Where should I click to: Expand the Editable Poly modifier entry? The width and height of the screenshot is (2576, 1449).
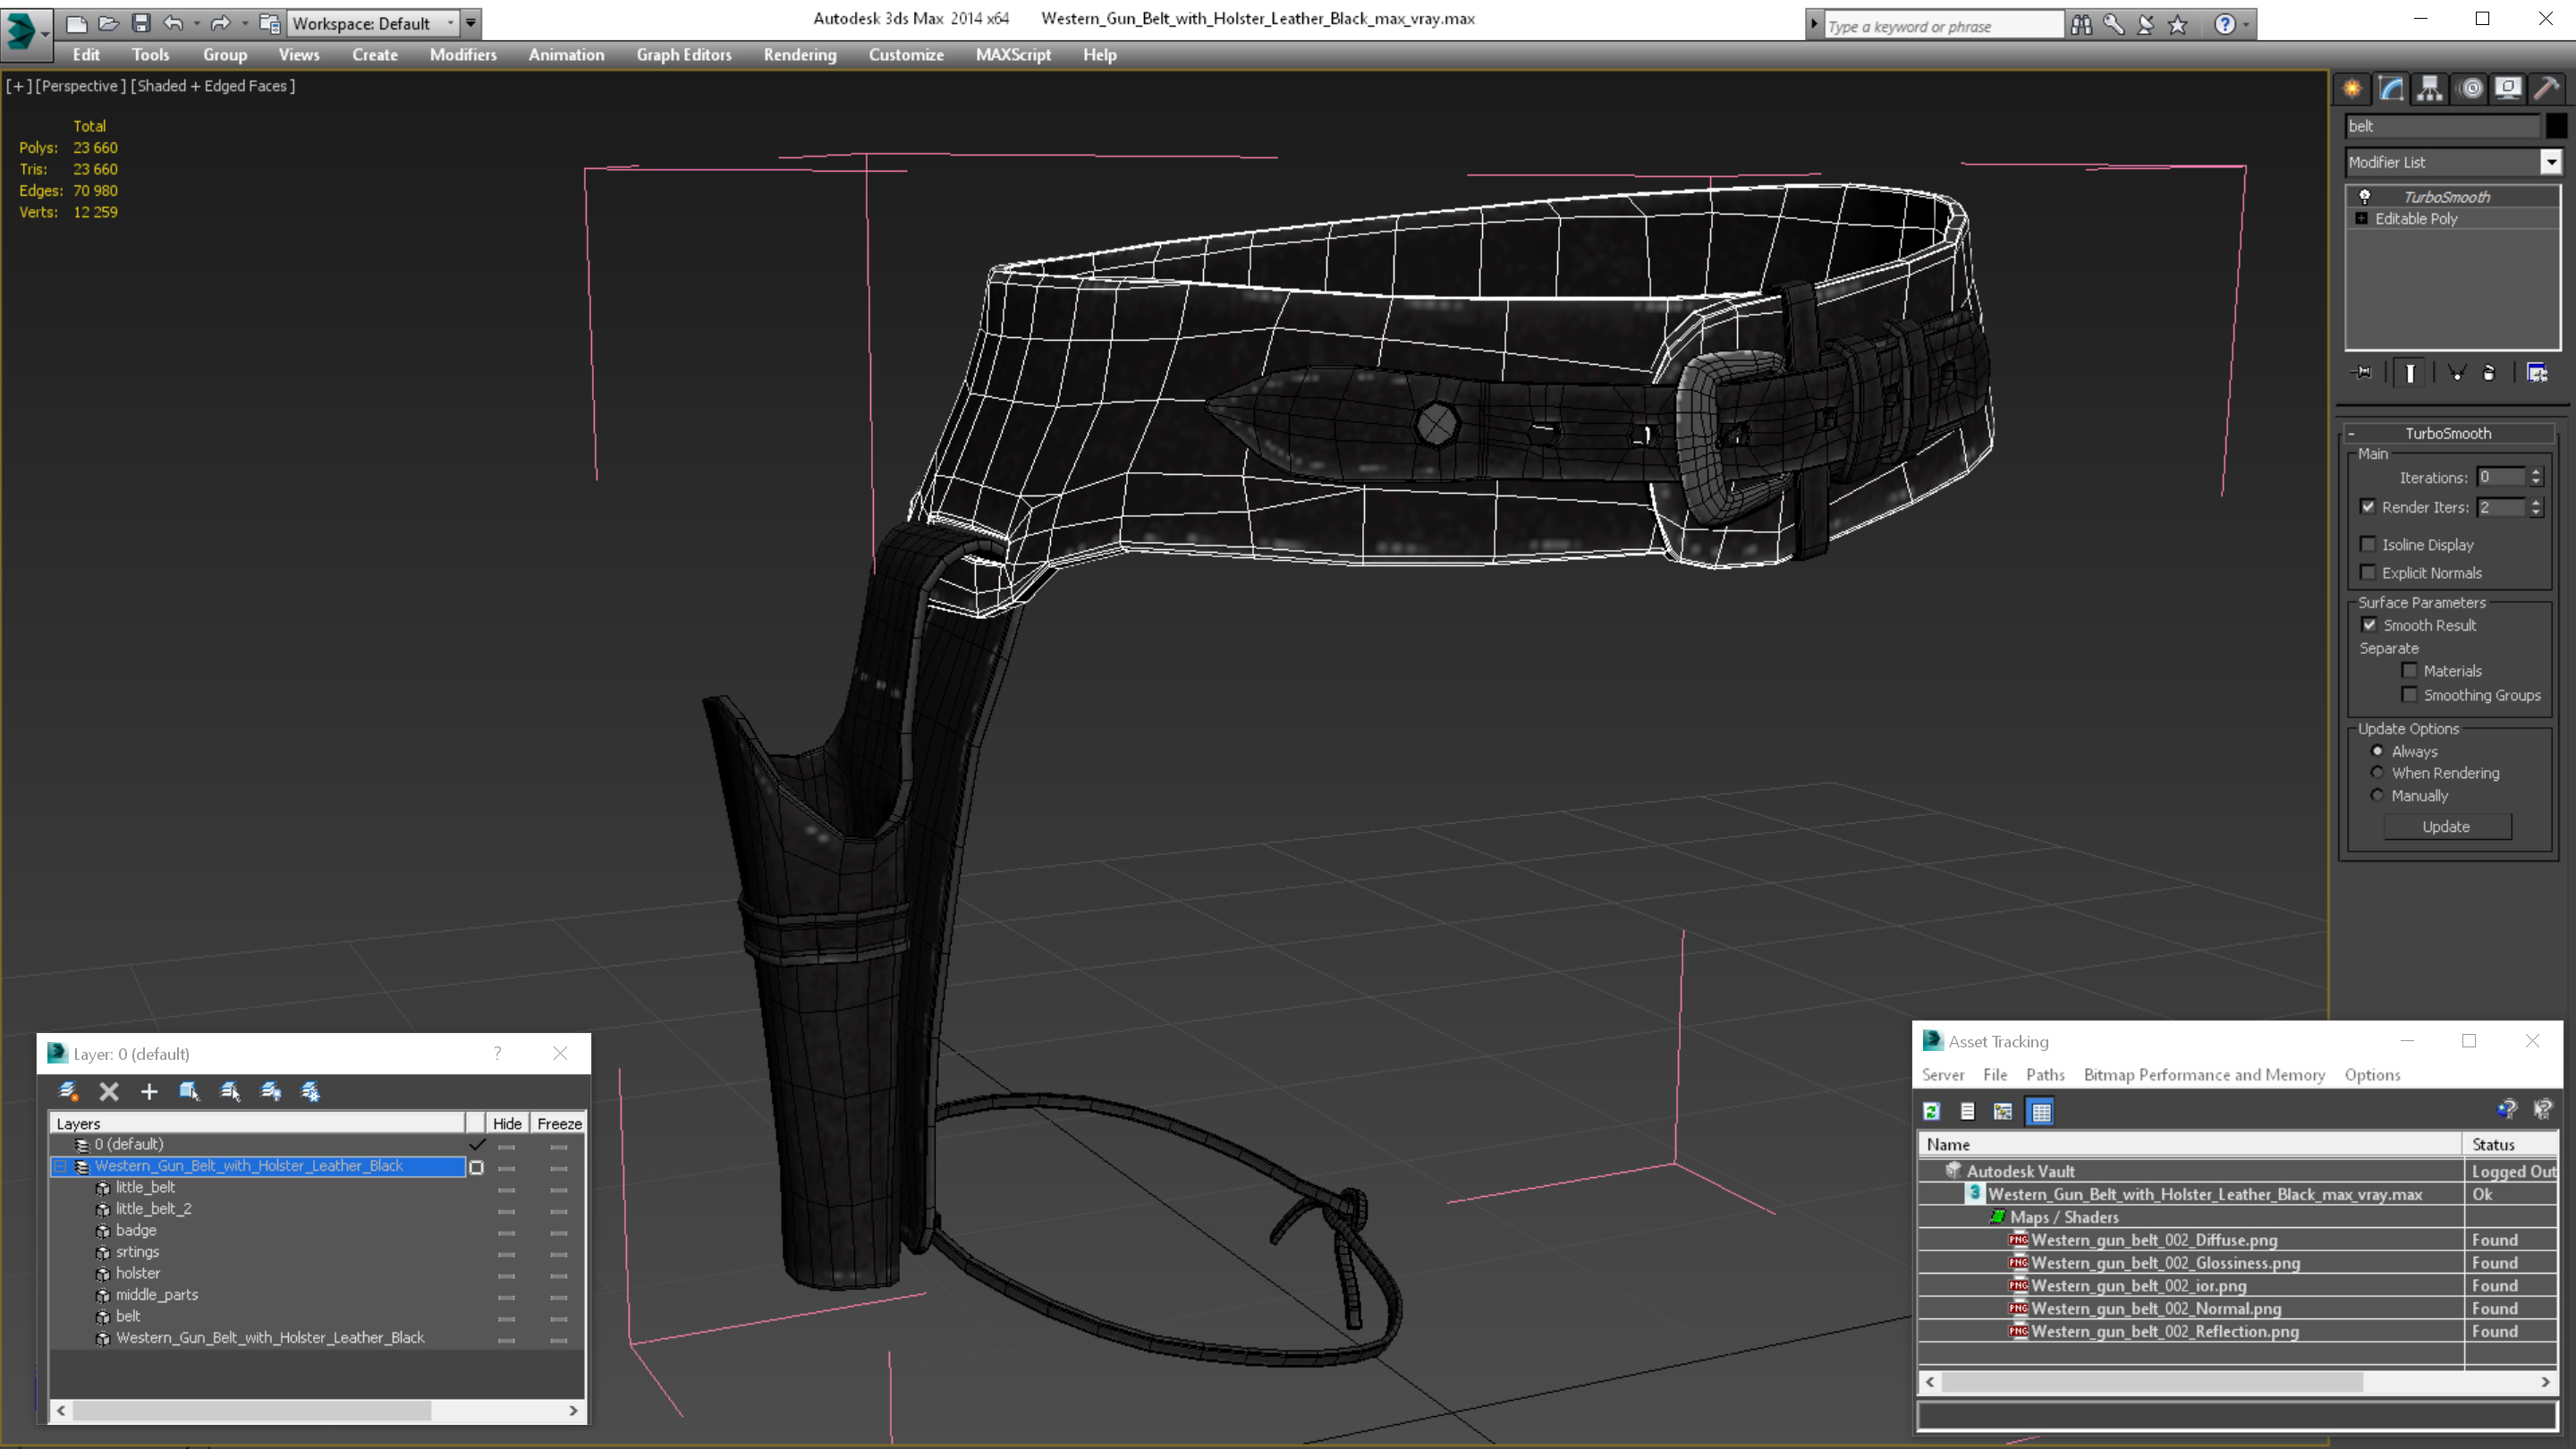[x=2362, y=219]
